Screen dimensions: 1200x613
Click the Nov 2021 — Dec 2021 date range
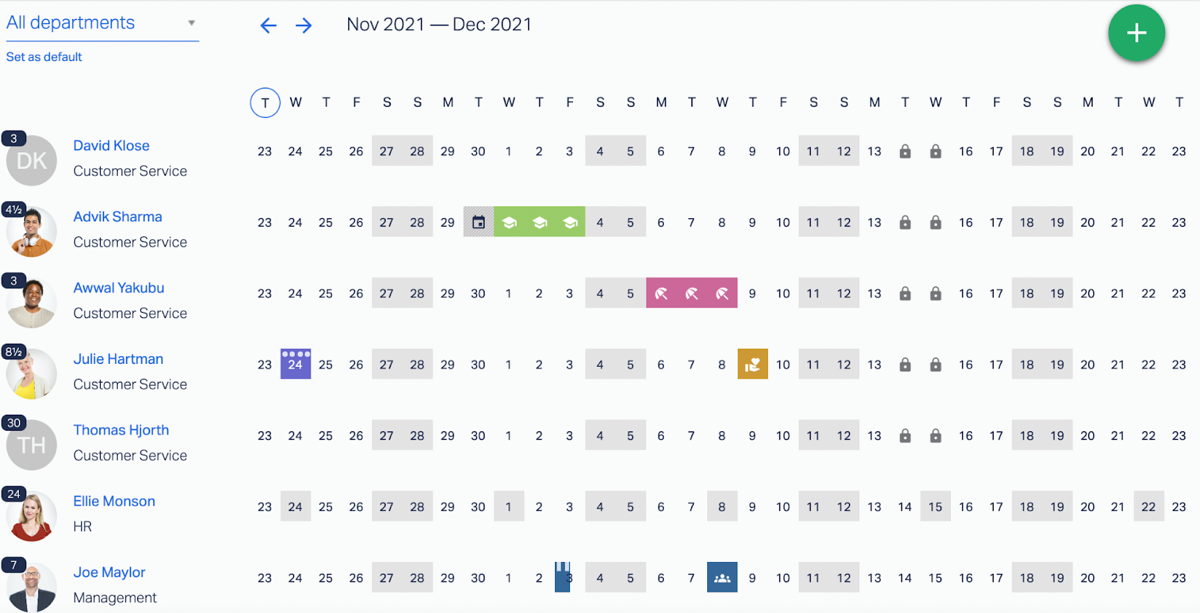click(x=439, y=25)
